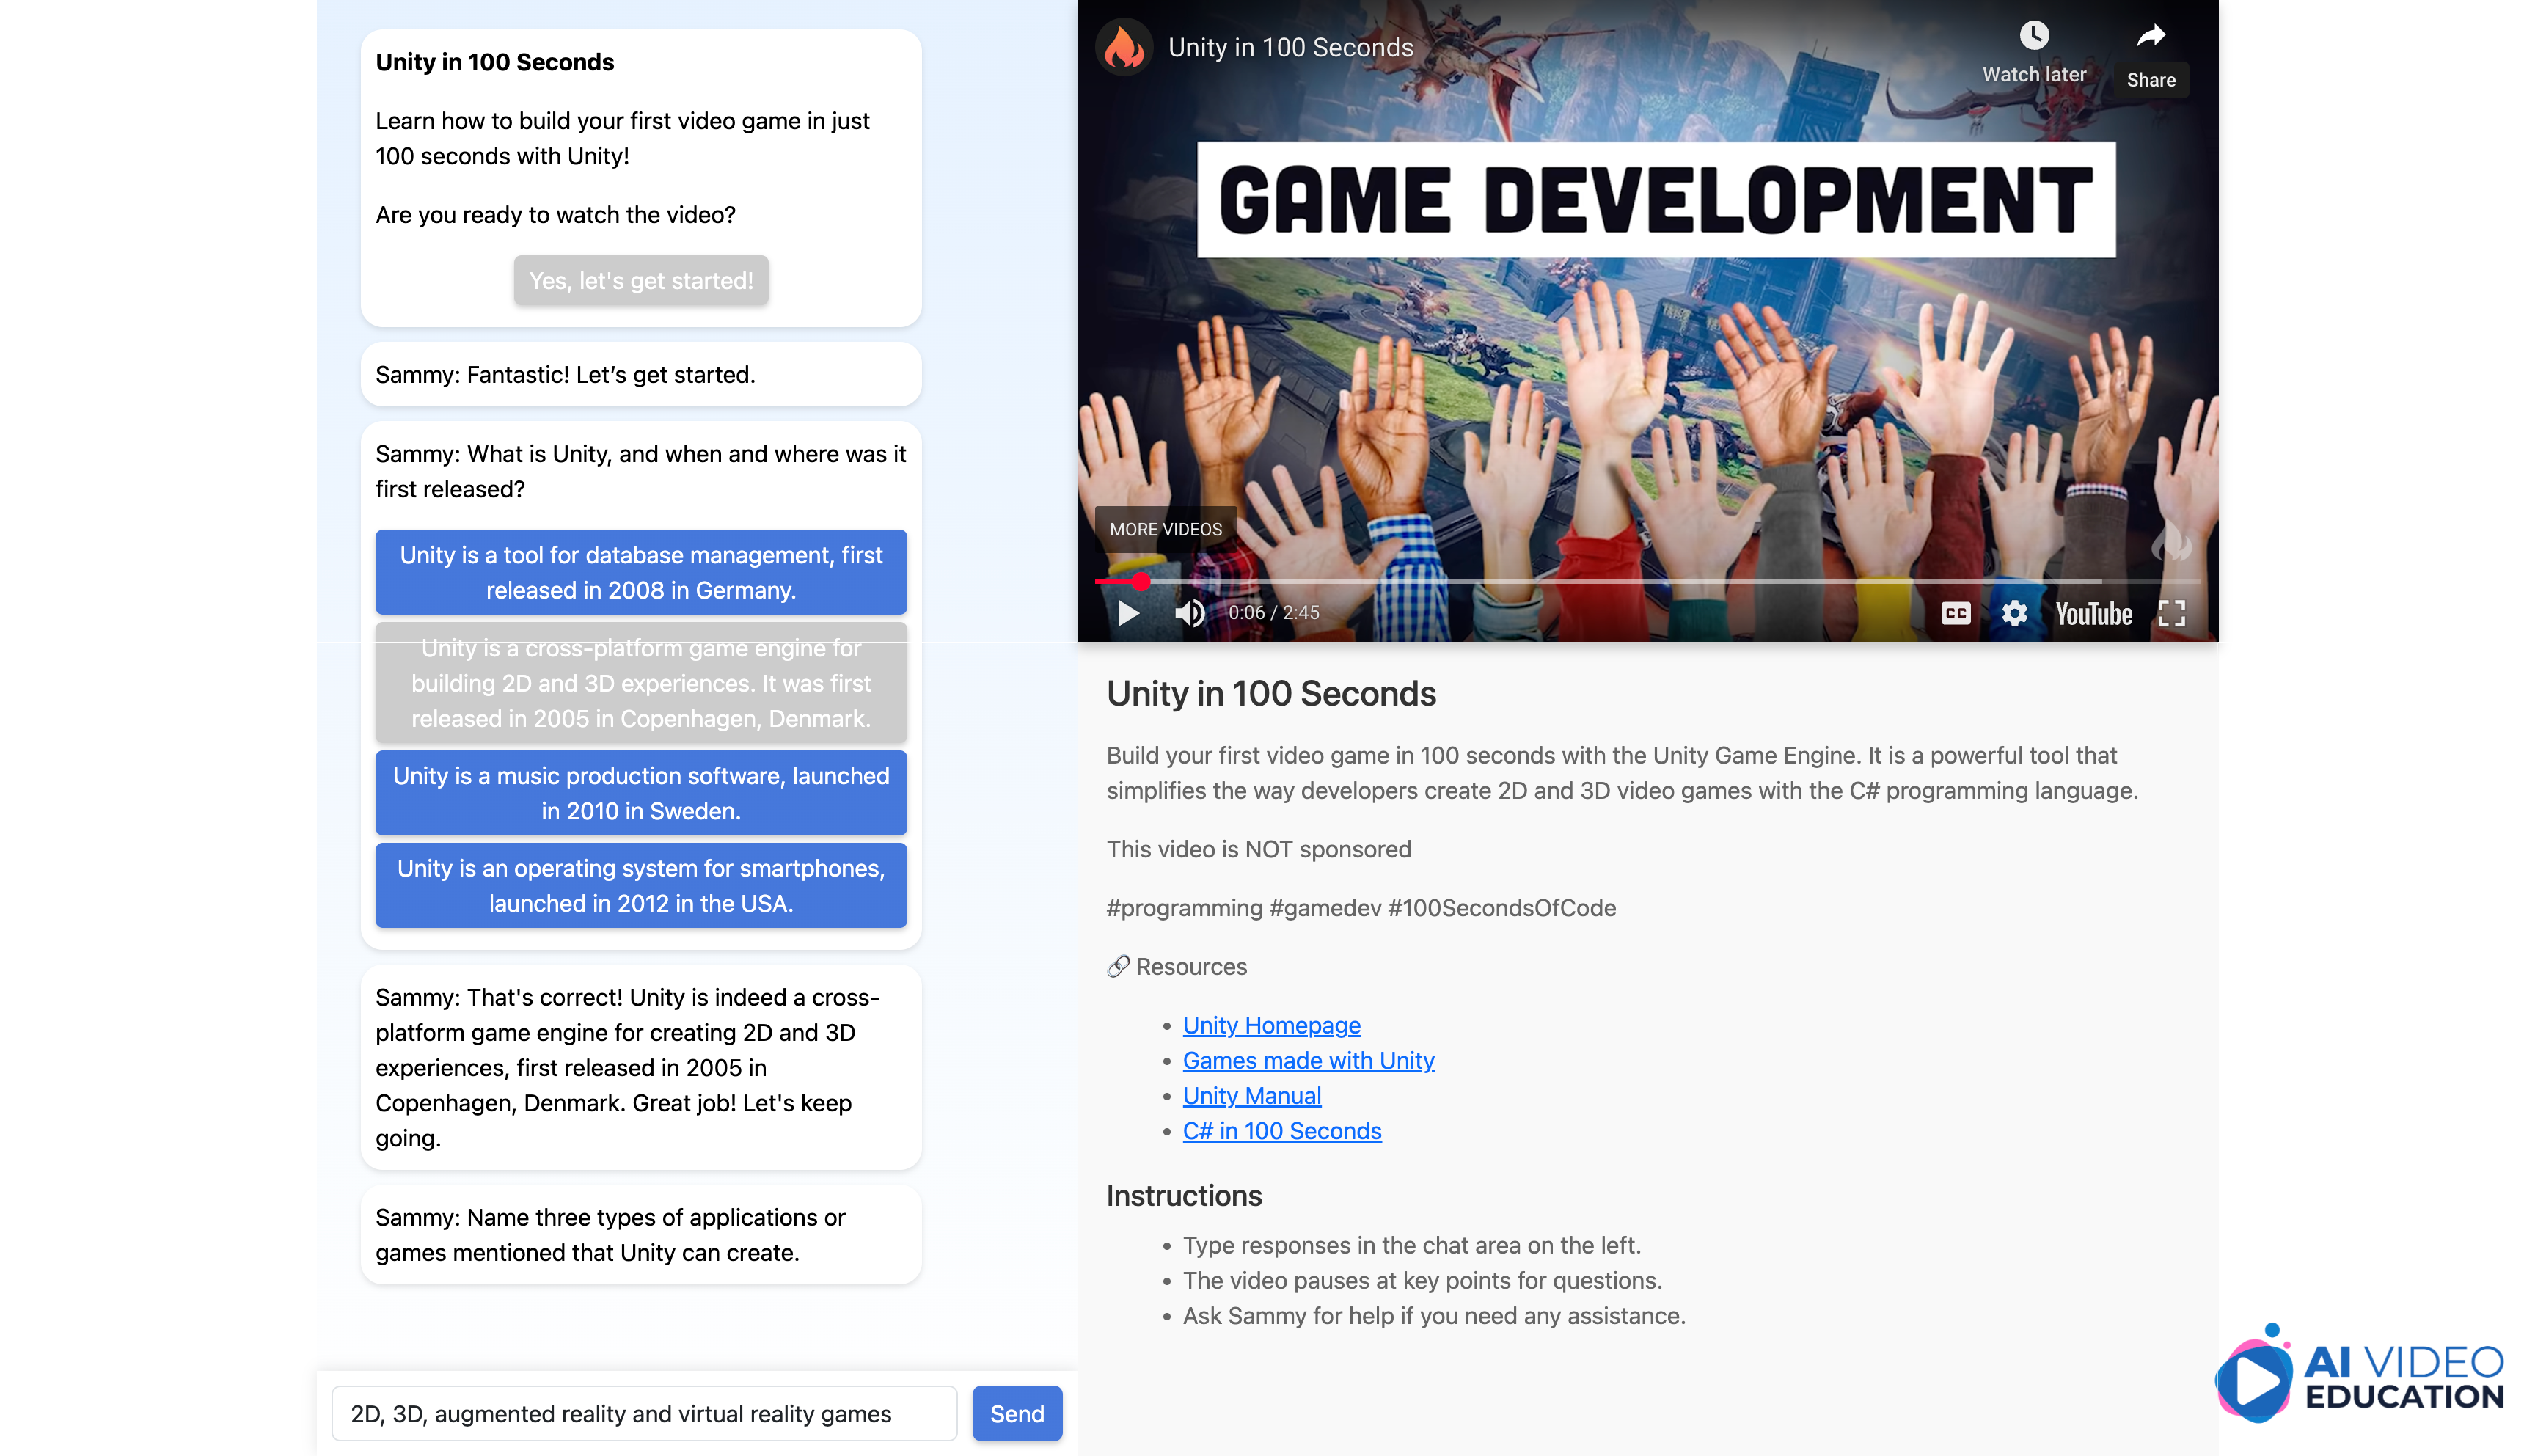
Task: Enter fullscreen mode
Action: 2173,613
